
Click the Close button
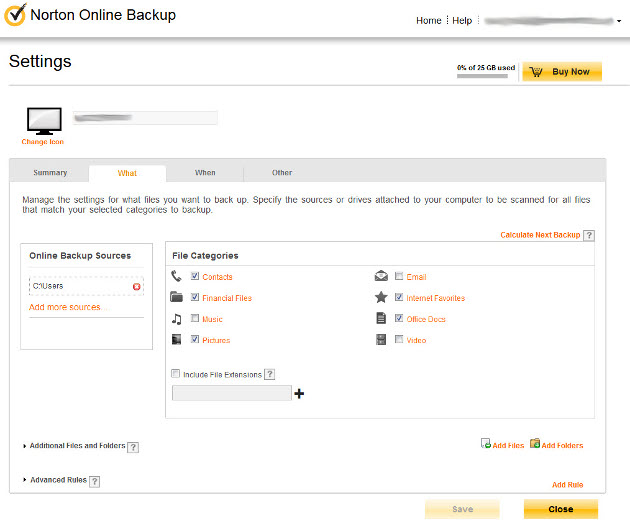tap(561, 509)
